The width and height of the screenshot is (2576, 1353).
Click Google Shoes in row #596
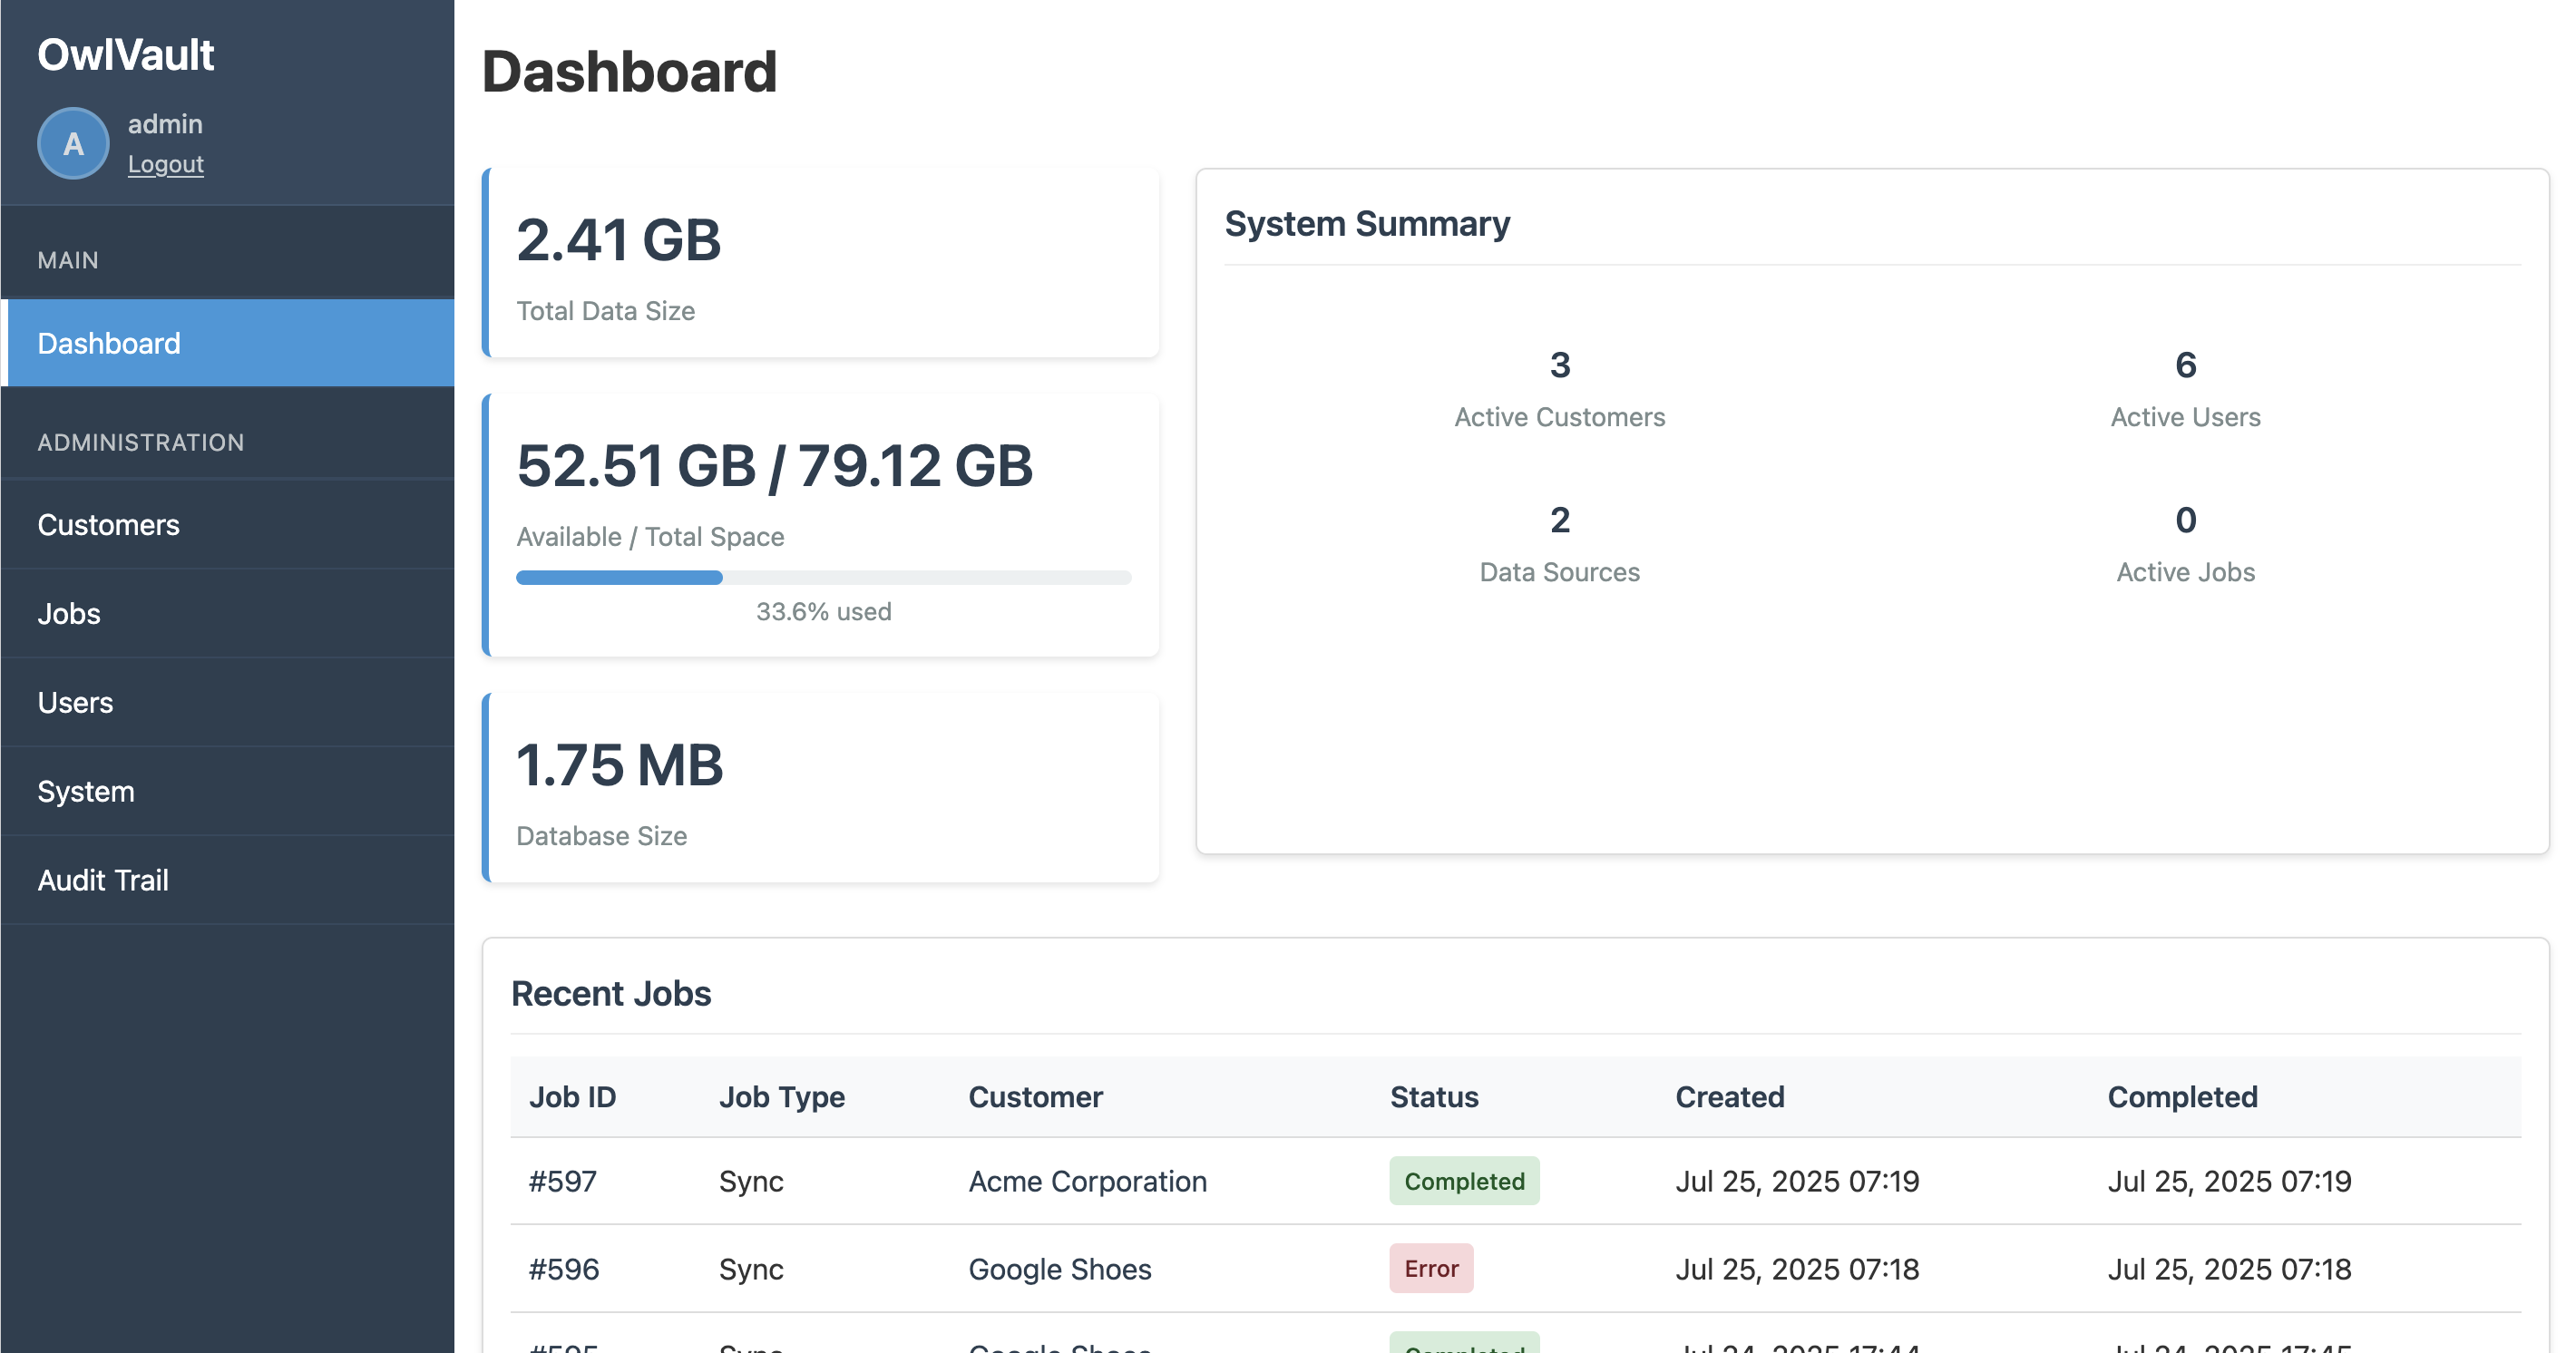pyautogui.click(x=1059, y=1268)
